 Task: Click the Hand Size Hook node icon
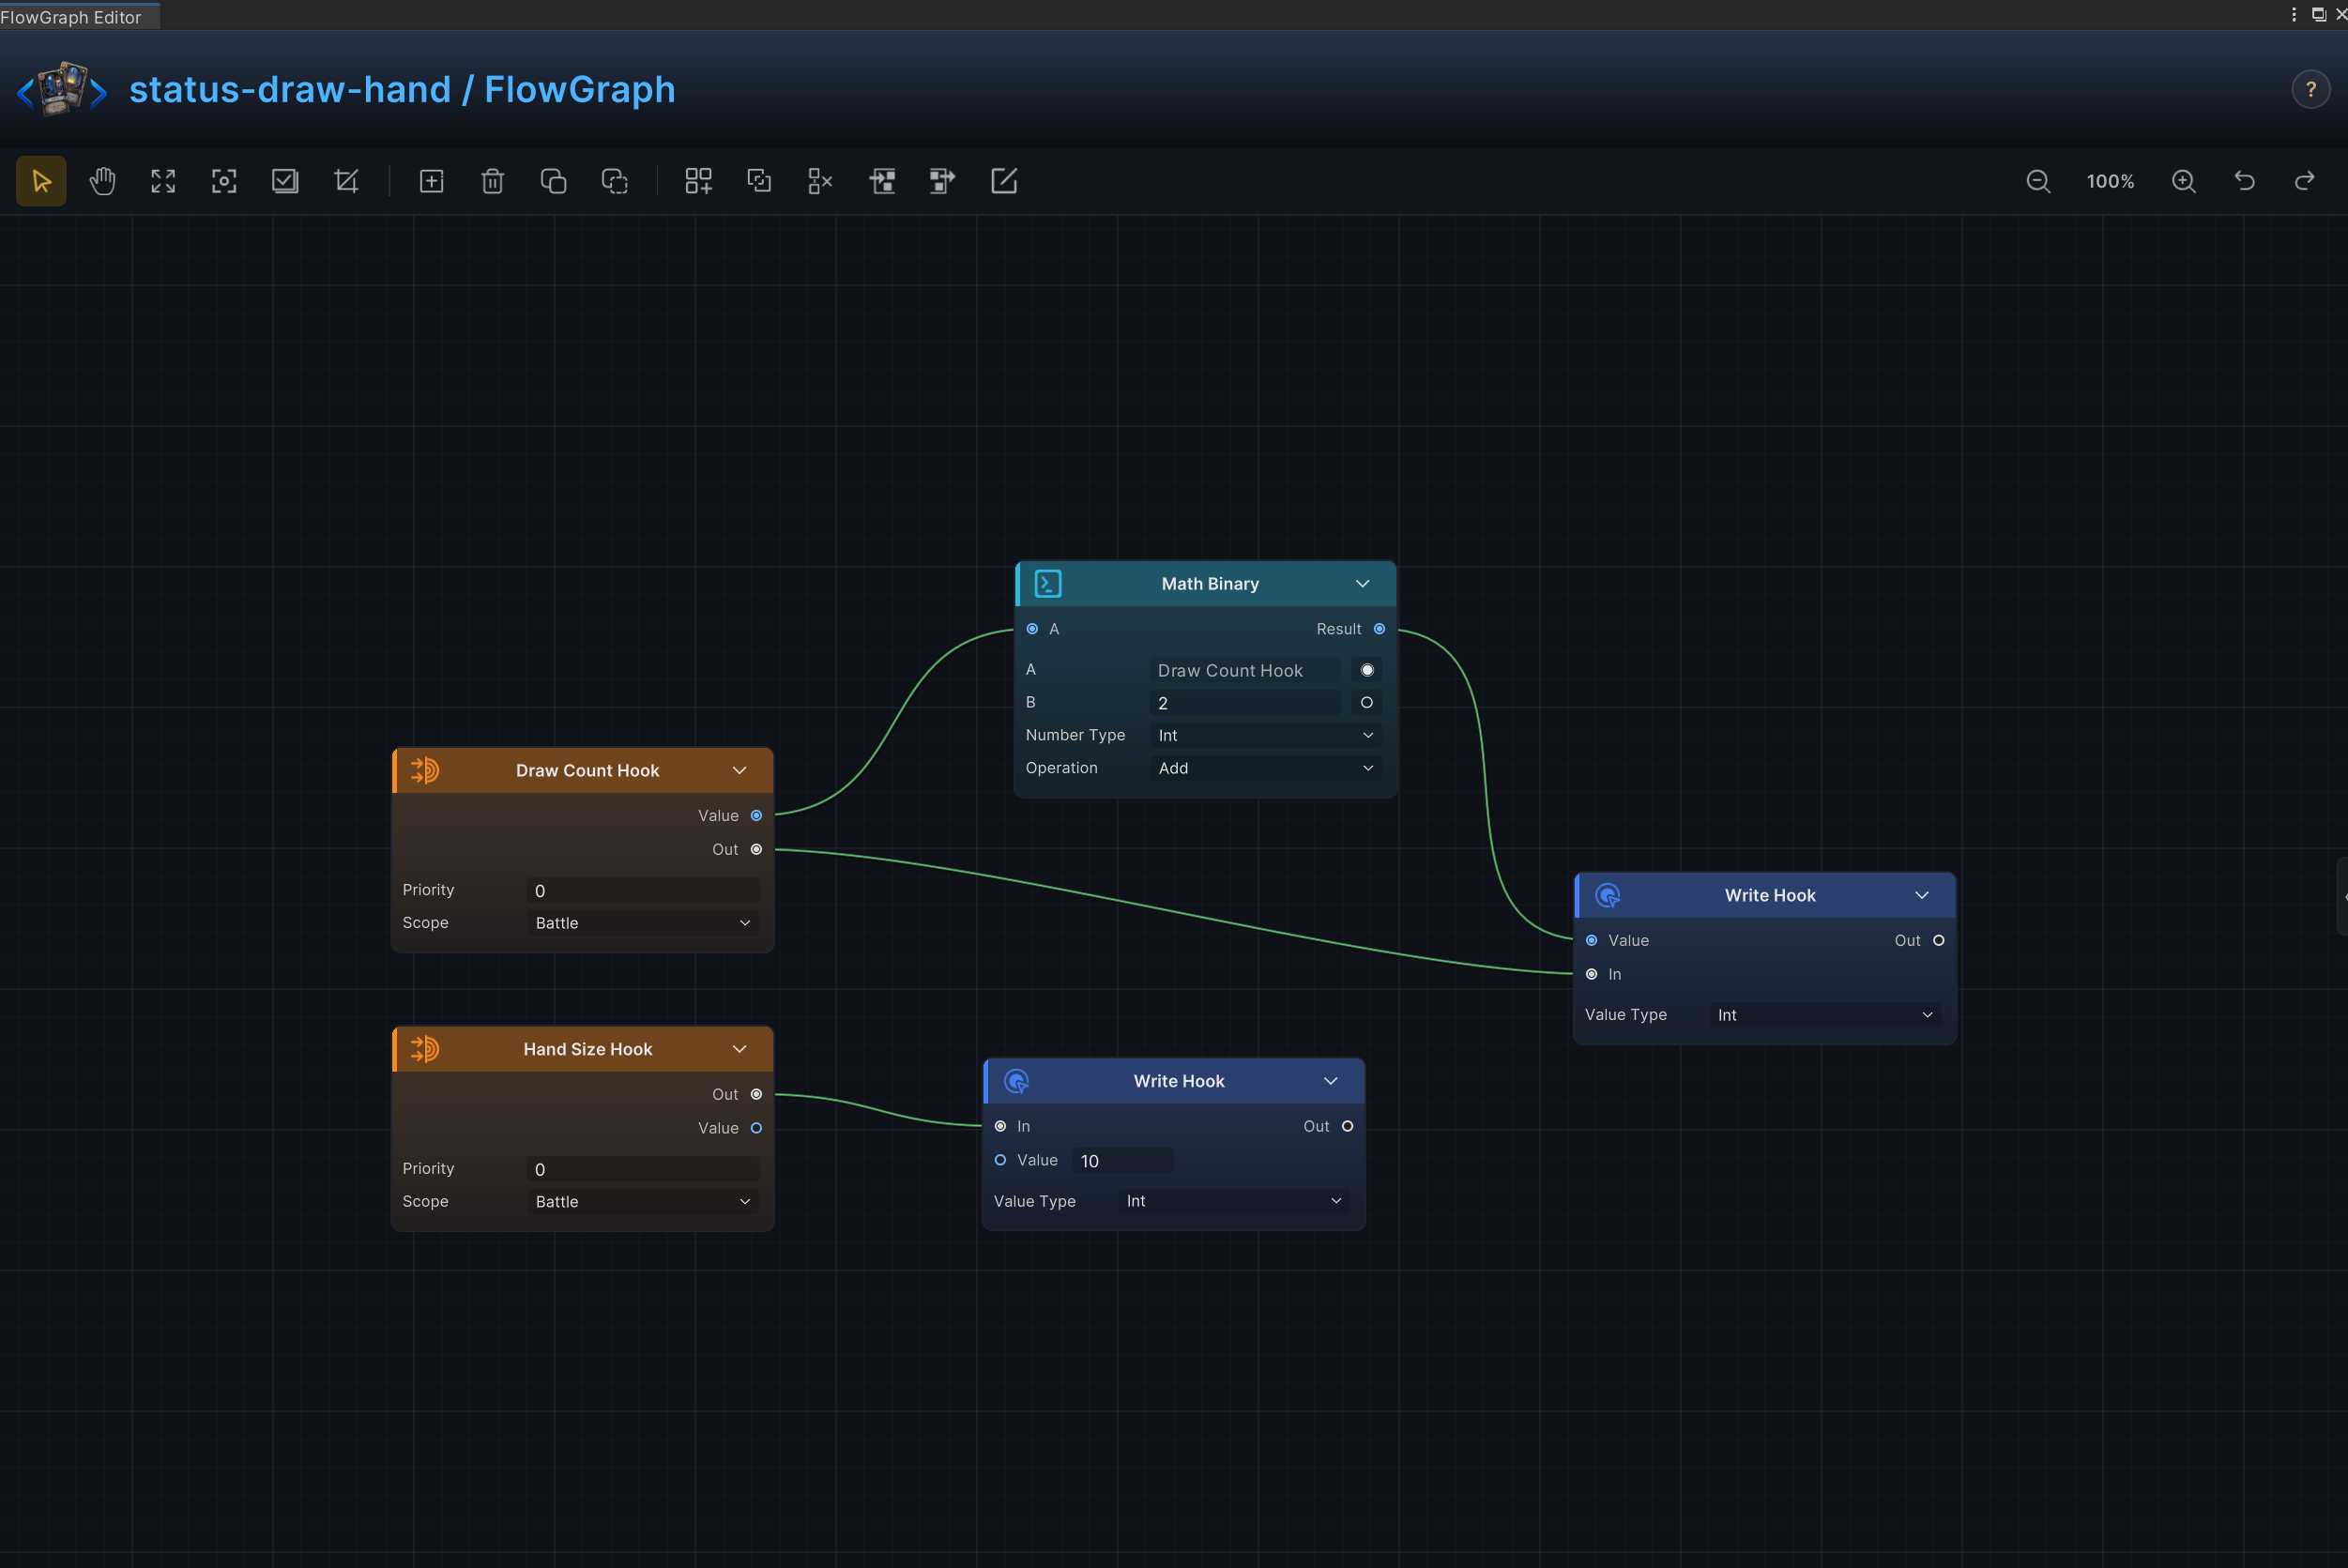pos(425,1049)
